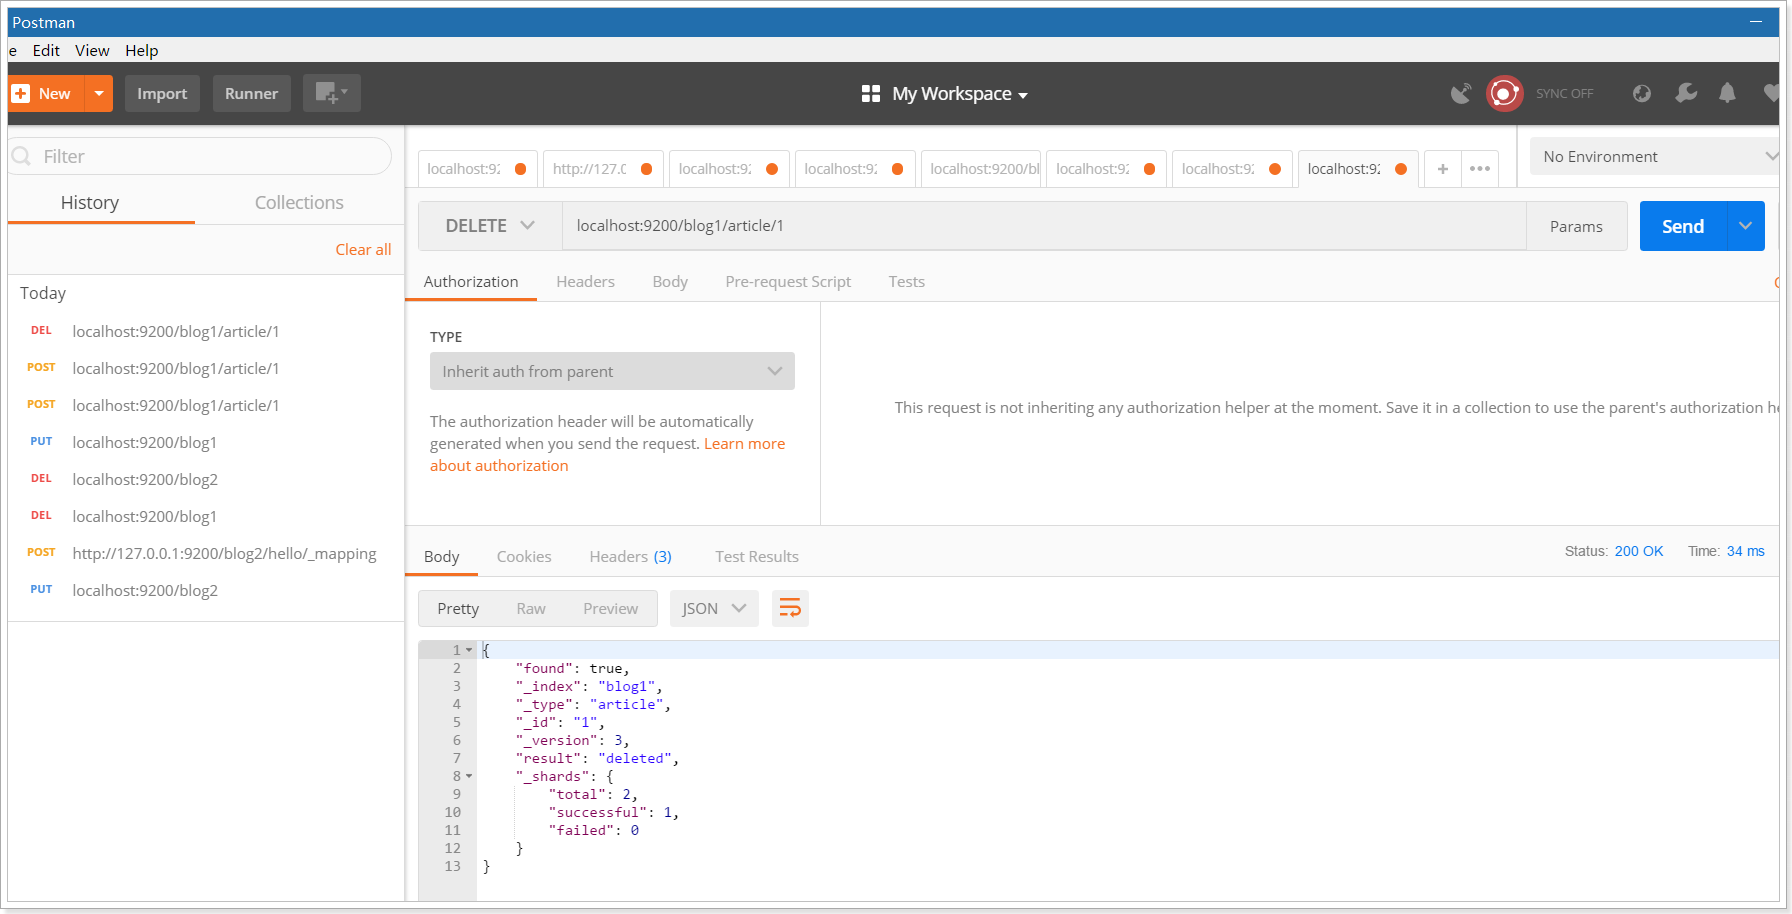The height and width of the screenshot is (914, 1792).
Task: Switch to the Collections tab
Action: tap(299, 202)
